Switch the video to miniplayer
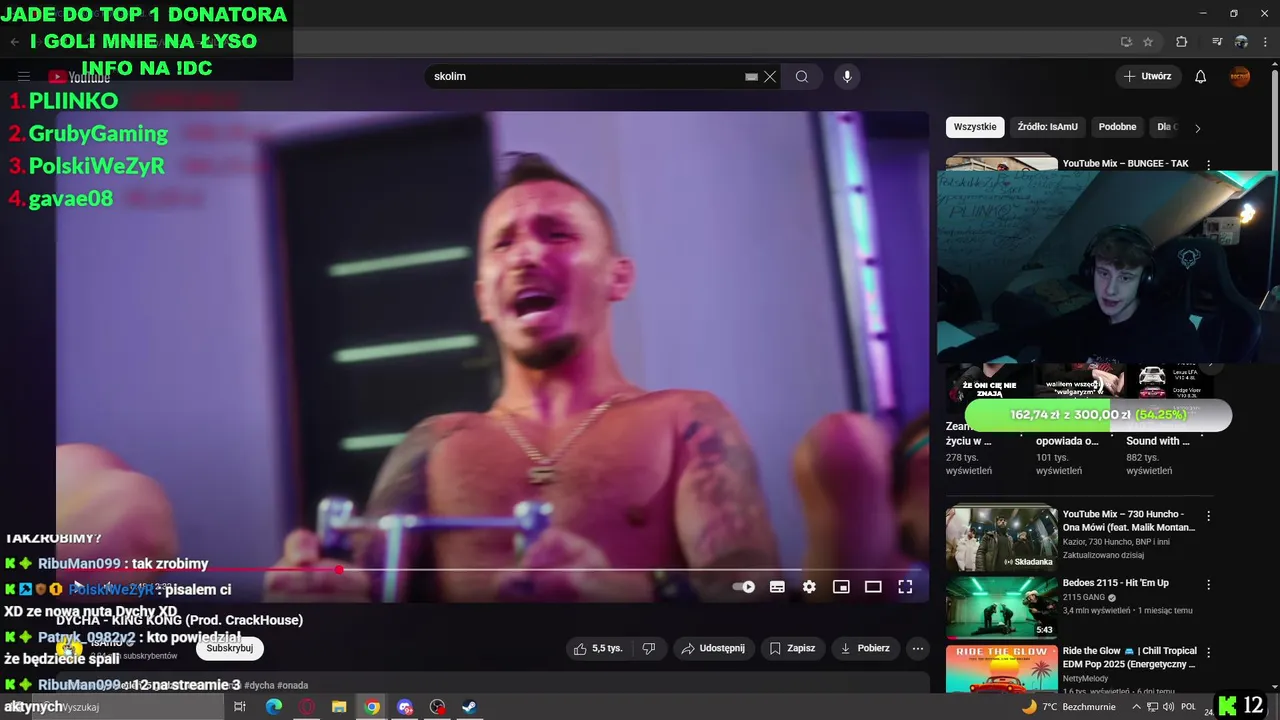The width and height of the screenshot is (1280, 720). tap(841, 587)
